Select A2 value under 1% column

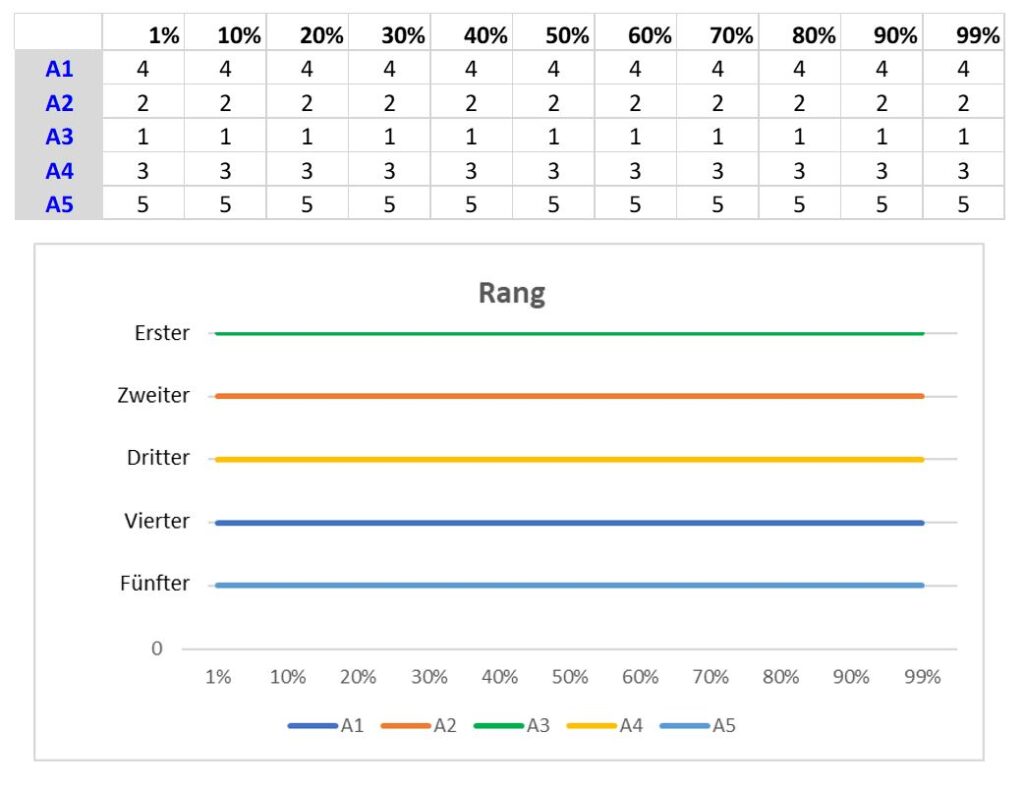point(144,103)
